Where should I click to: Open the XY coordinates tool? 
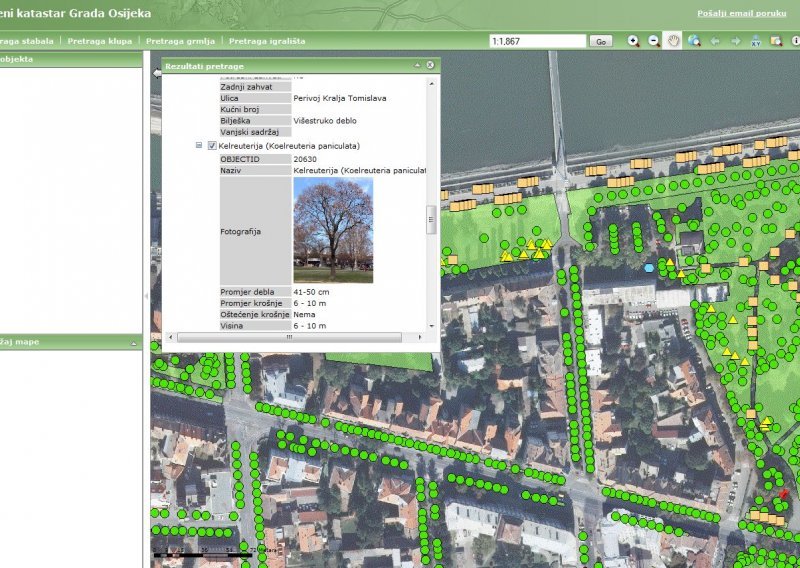[x=756, y=41]
